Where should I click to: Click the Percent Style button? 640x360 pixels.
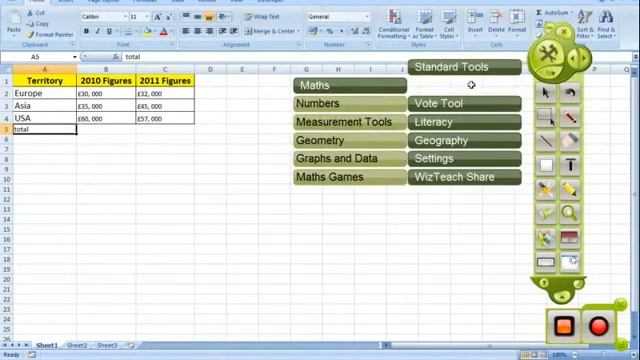[329, 31]
